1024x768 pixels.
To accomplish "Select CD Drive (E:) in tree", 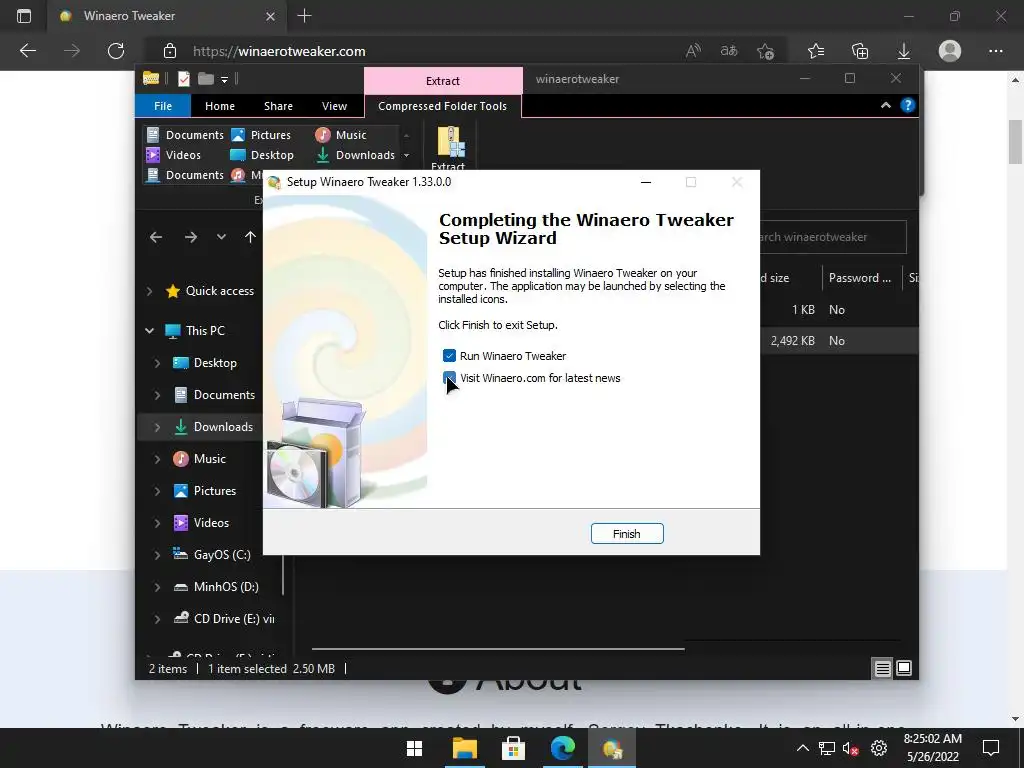I will tap(233, 619).
